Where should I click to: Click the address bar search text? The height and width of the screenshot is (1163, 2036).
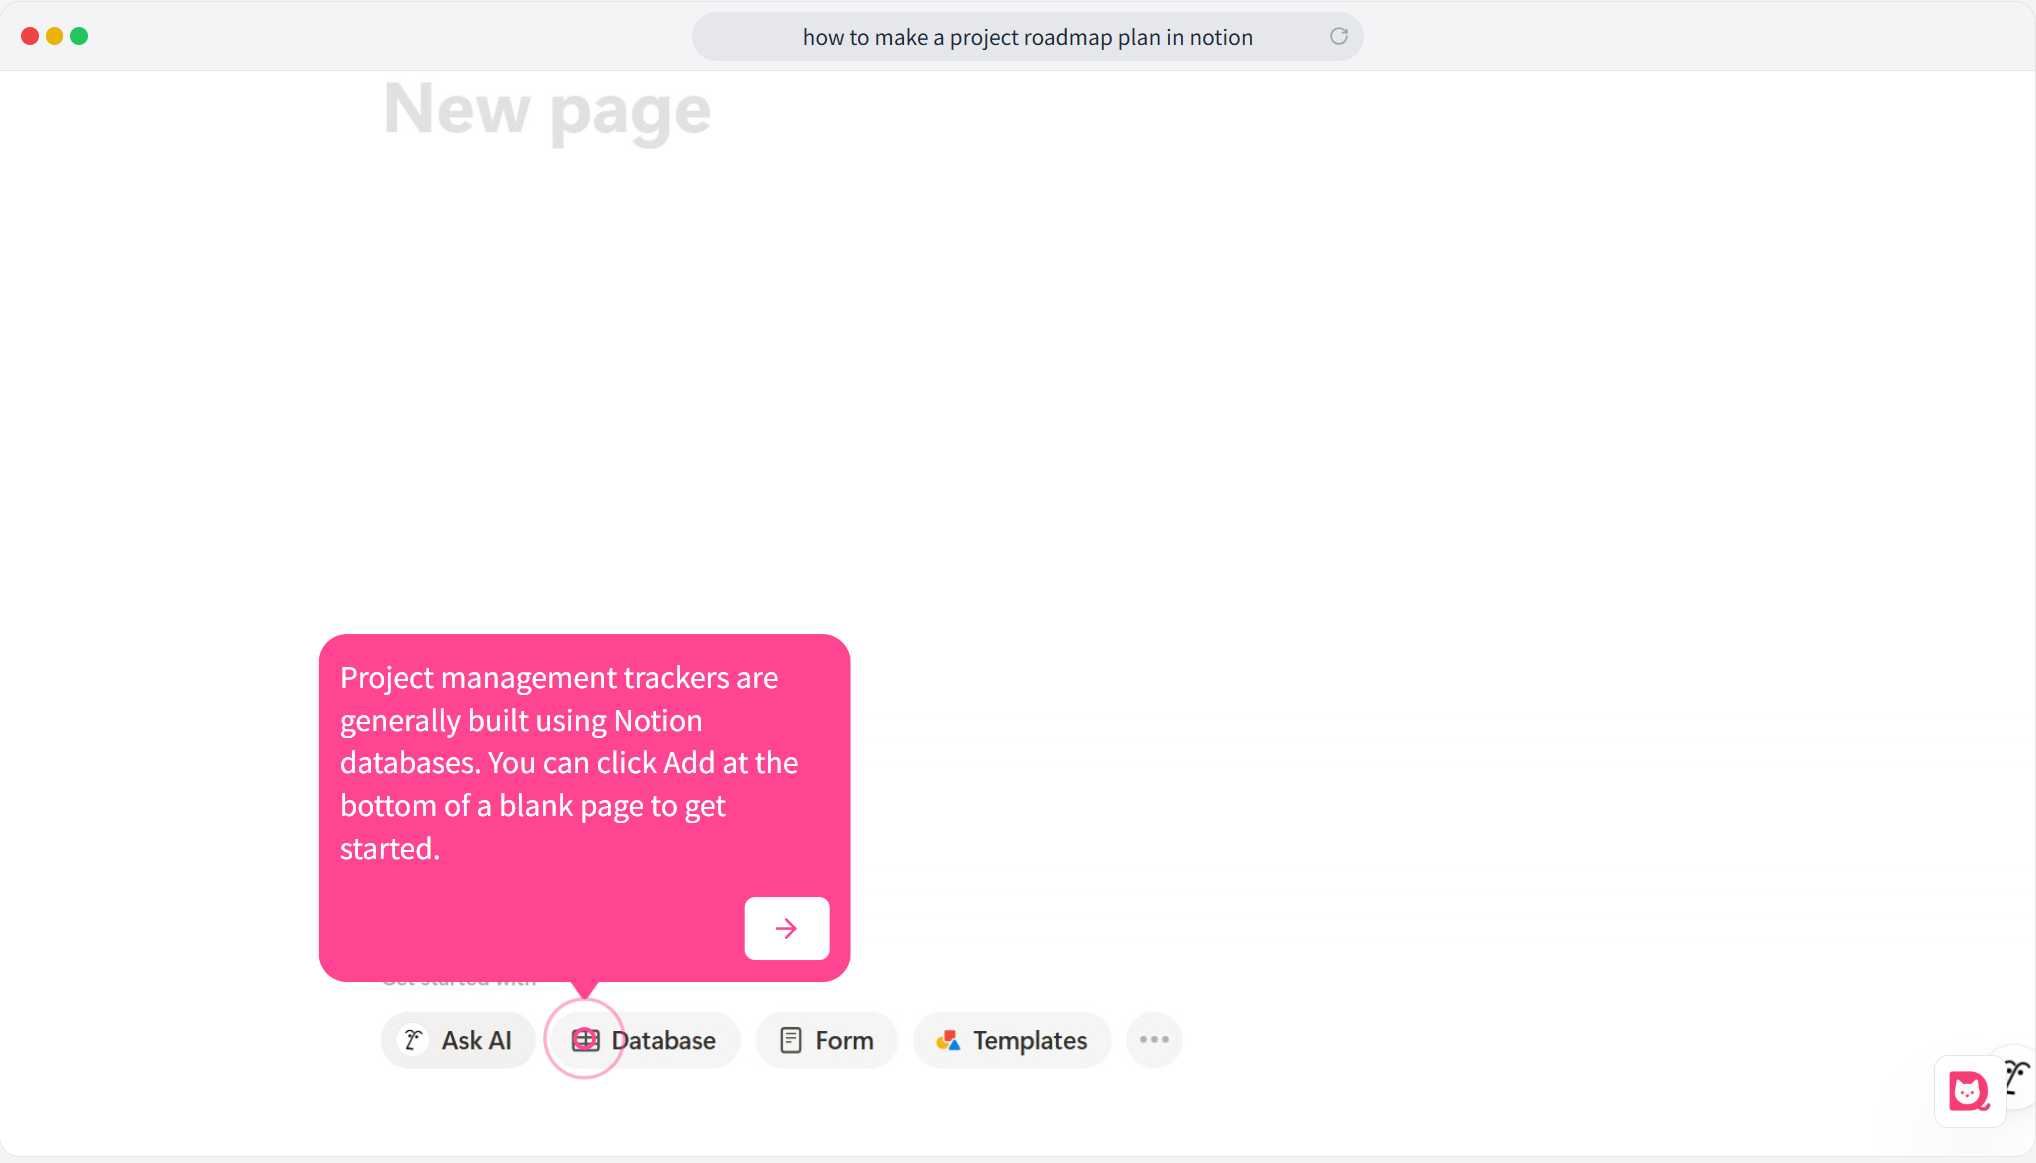coord(1027,37)
